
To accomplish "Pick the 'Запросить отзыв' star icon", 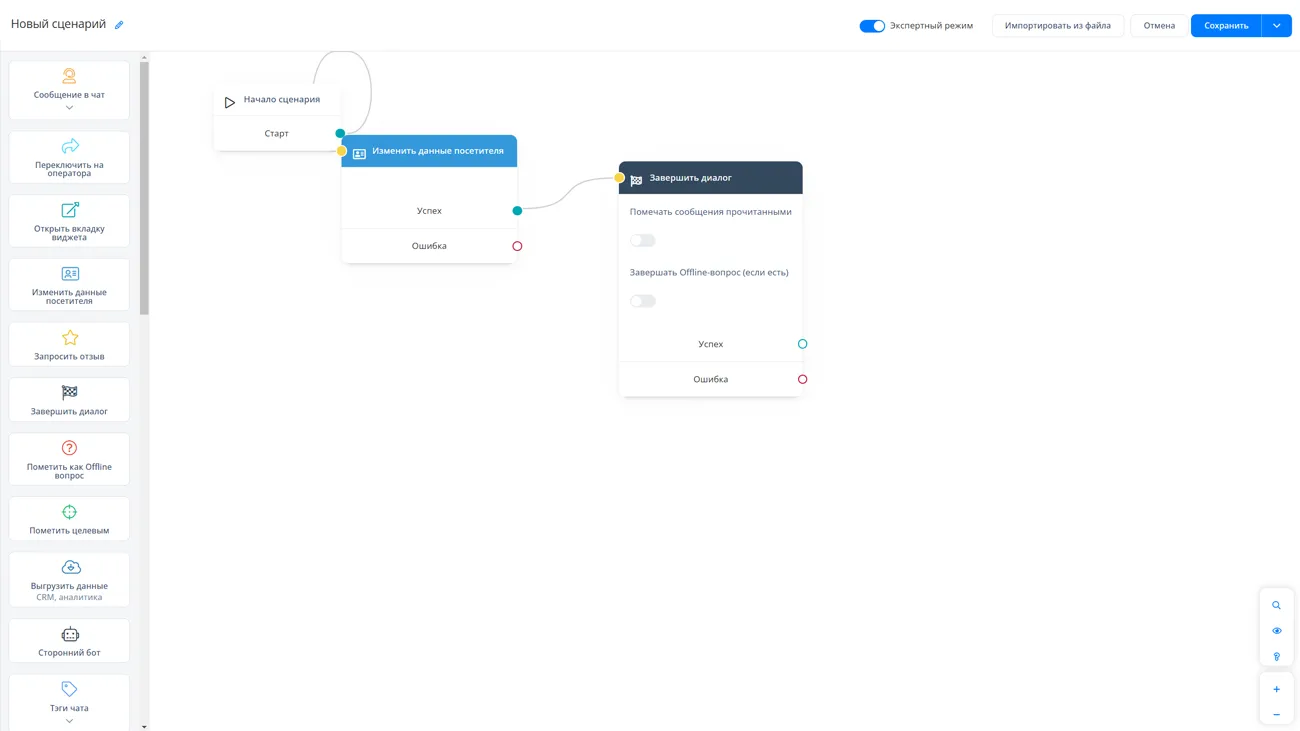I will 69,338.
